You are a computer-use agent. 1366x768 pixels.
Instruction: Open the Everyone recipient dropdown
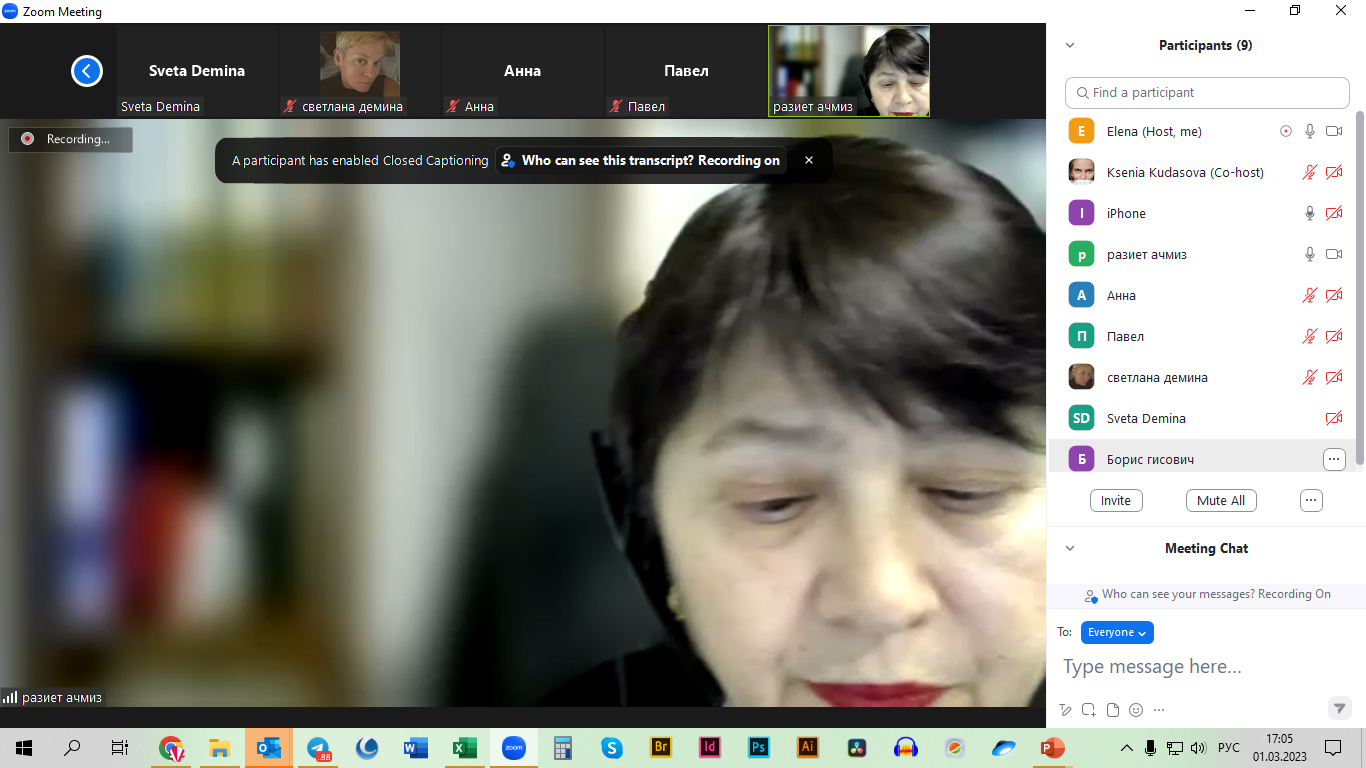(x=1117, y=632)
